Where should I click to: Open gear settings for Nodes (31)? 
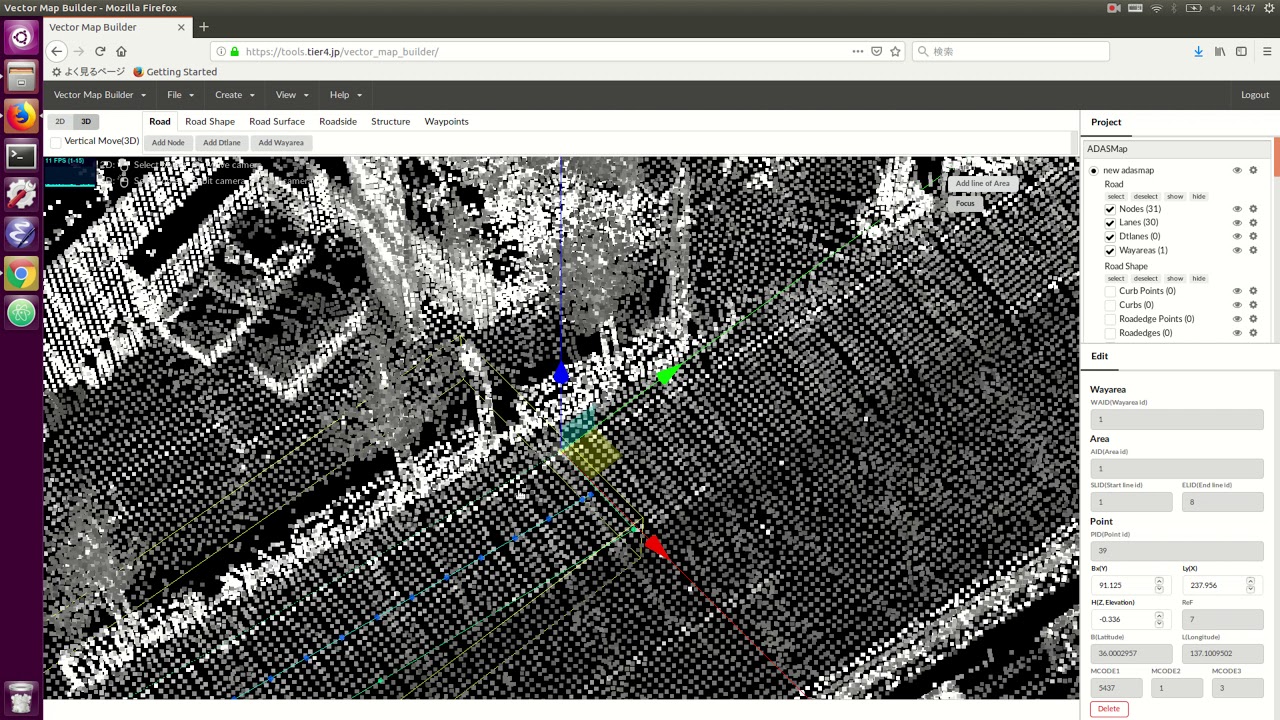tap(1253, 209)
